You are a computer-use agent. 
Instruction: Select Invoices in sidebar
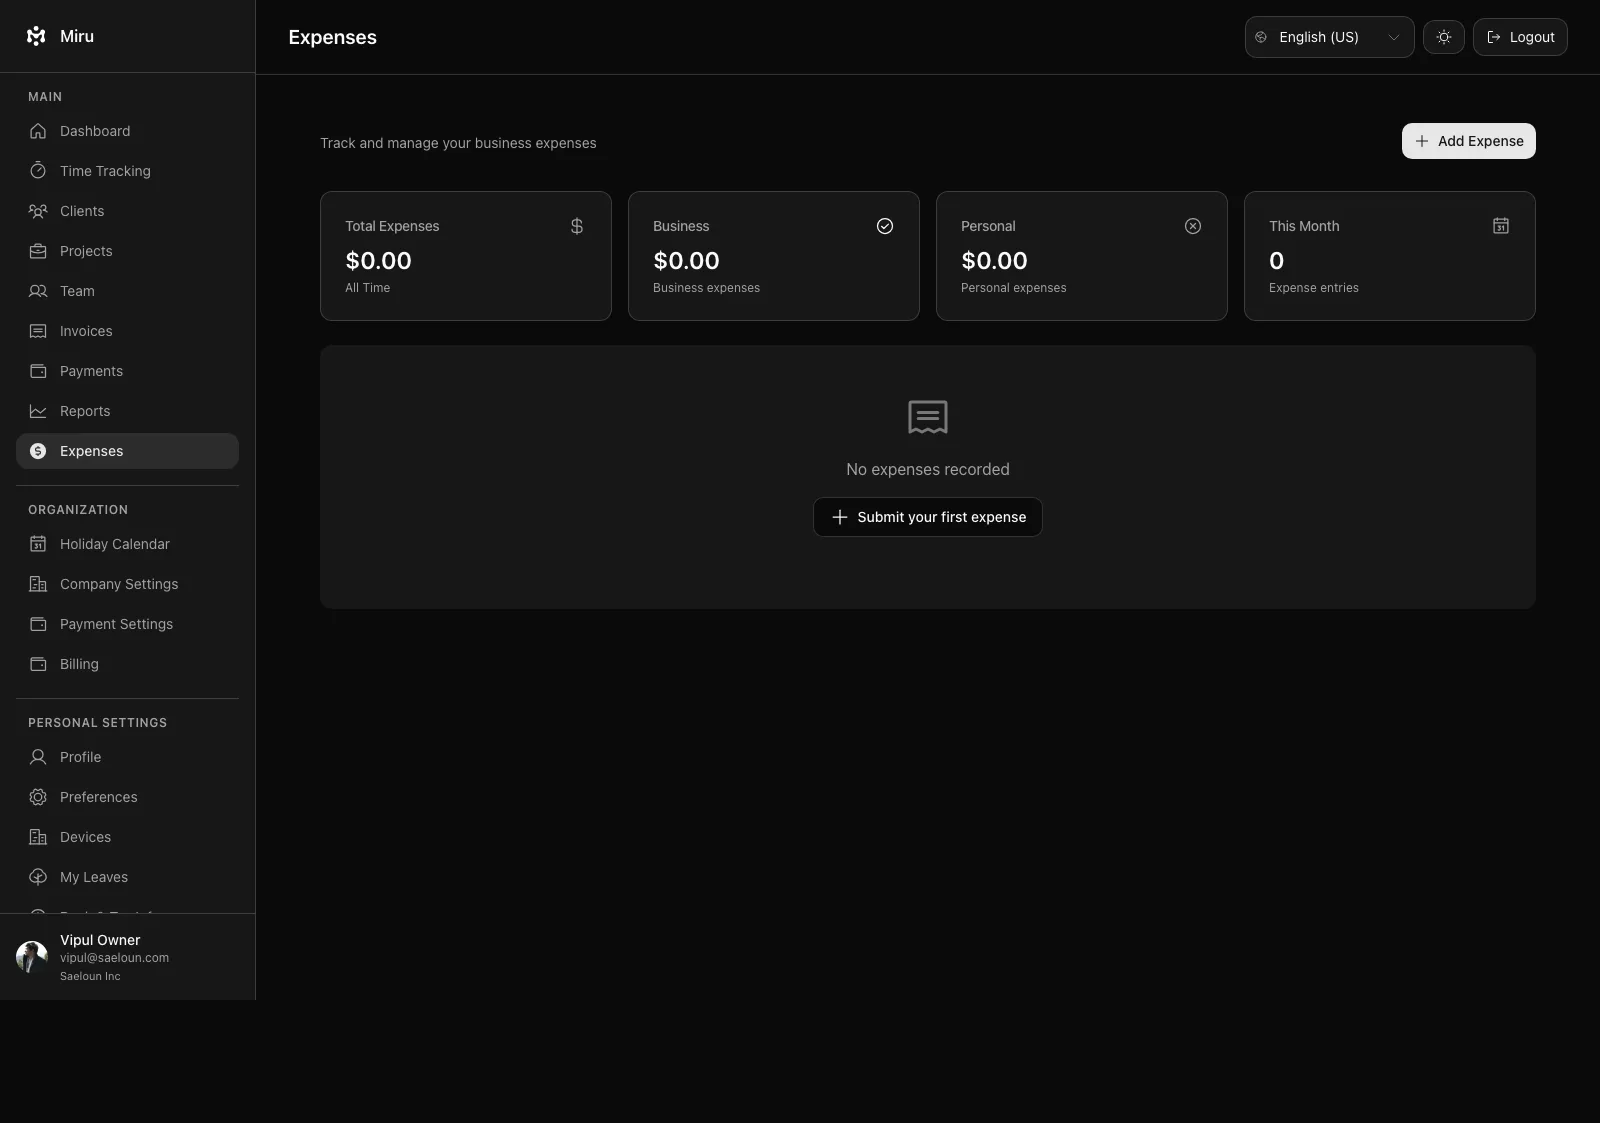[x=127, y=331]
